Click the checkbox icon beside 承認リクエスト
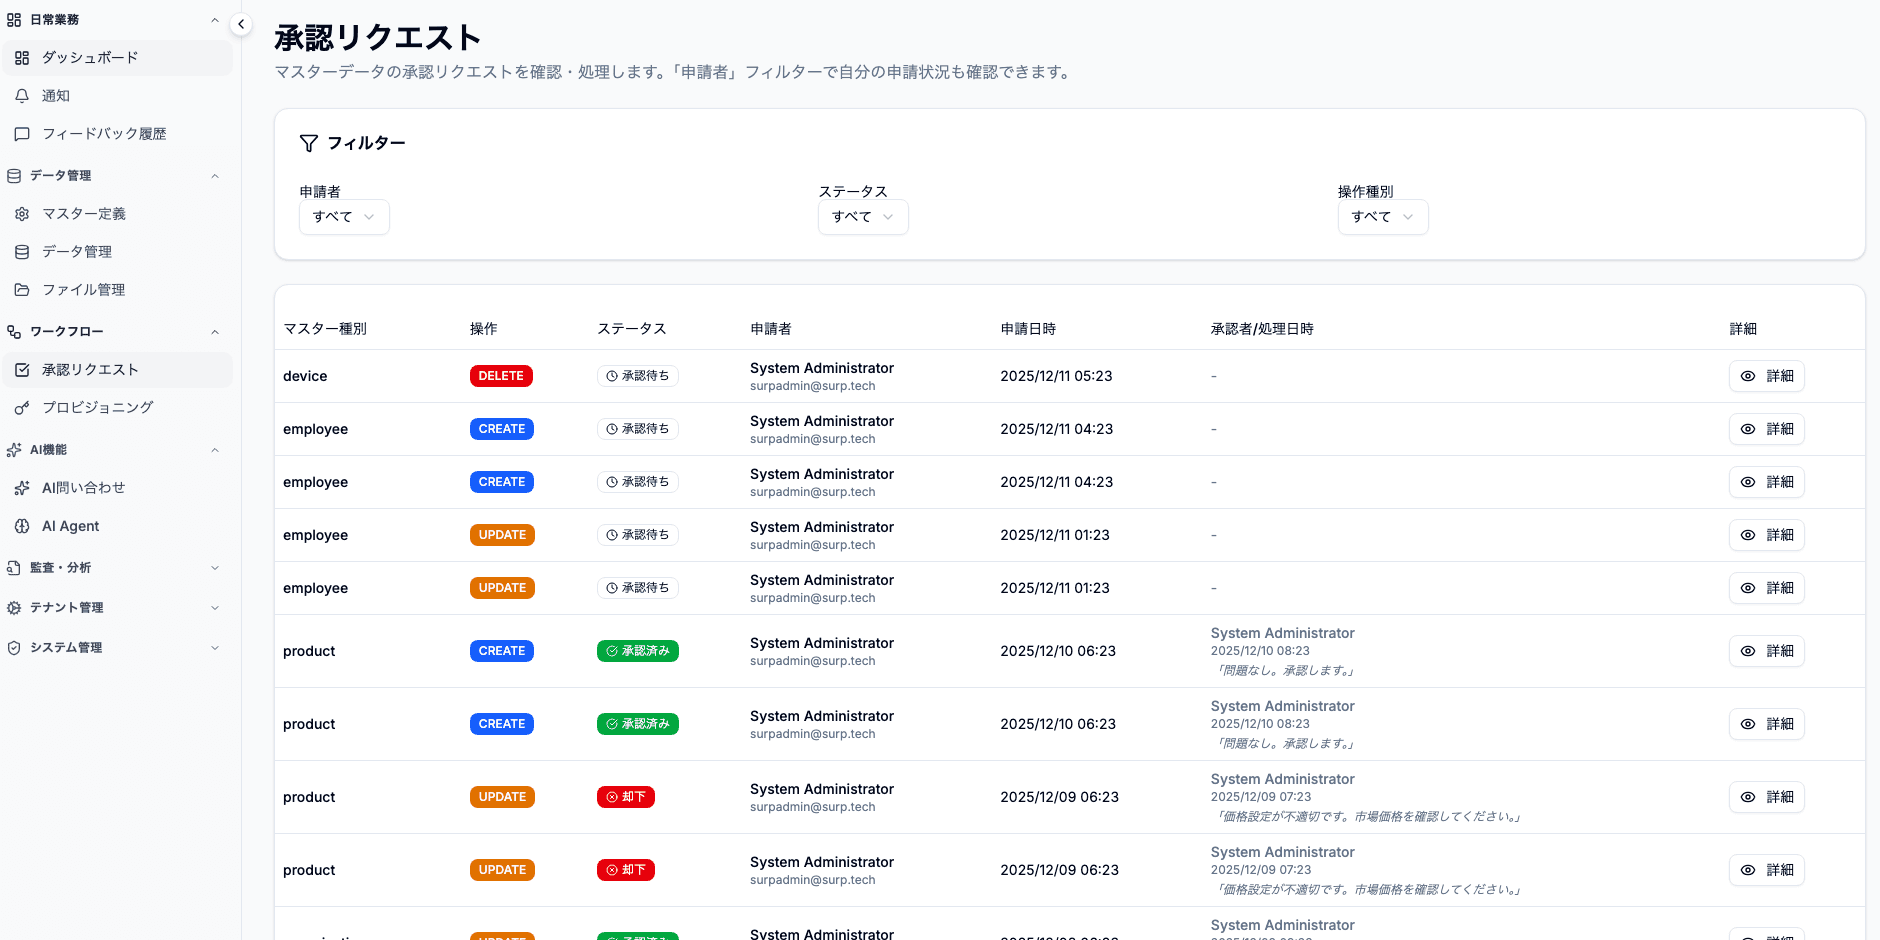This screenshot has width=1880, height=940. pos(22,370)
